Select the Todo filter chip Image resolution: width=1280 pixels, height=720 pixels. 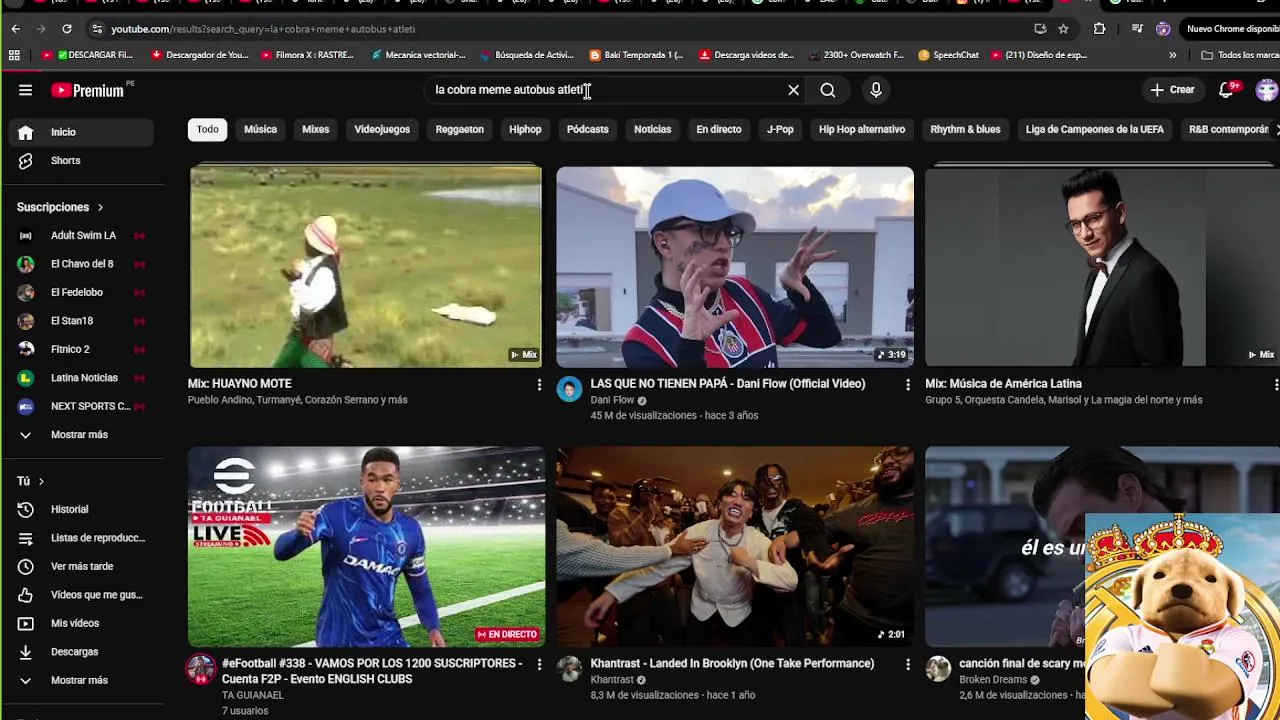tap(207, 129)
